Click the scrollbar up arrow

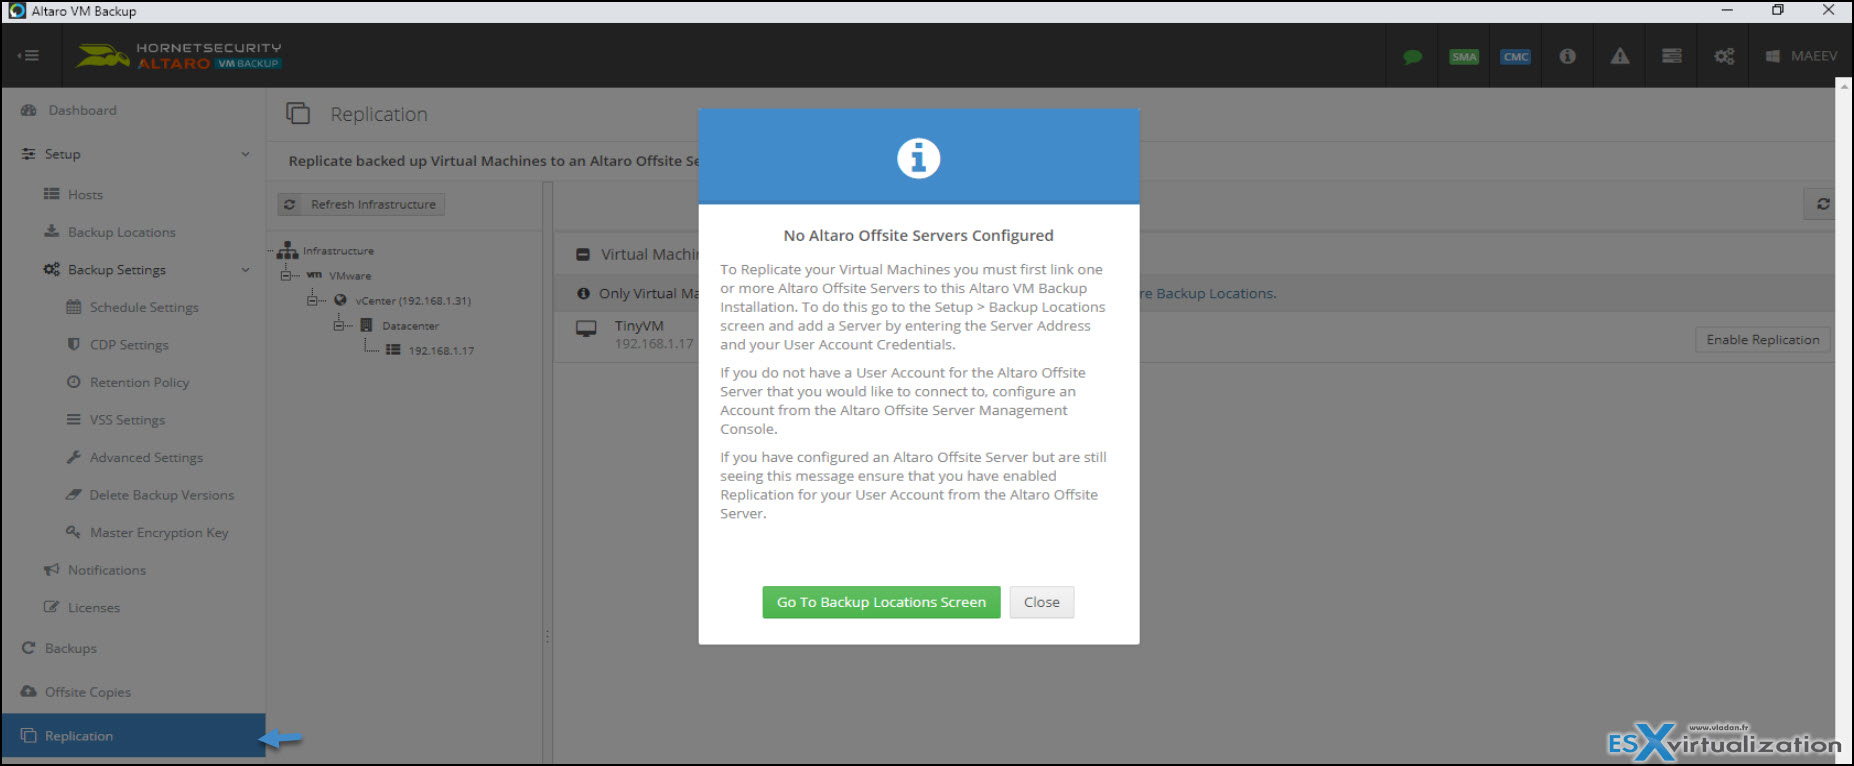pos(1844,85)
